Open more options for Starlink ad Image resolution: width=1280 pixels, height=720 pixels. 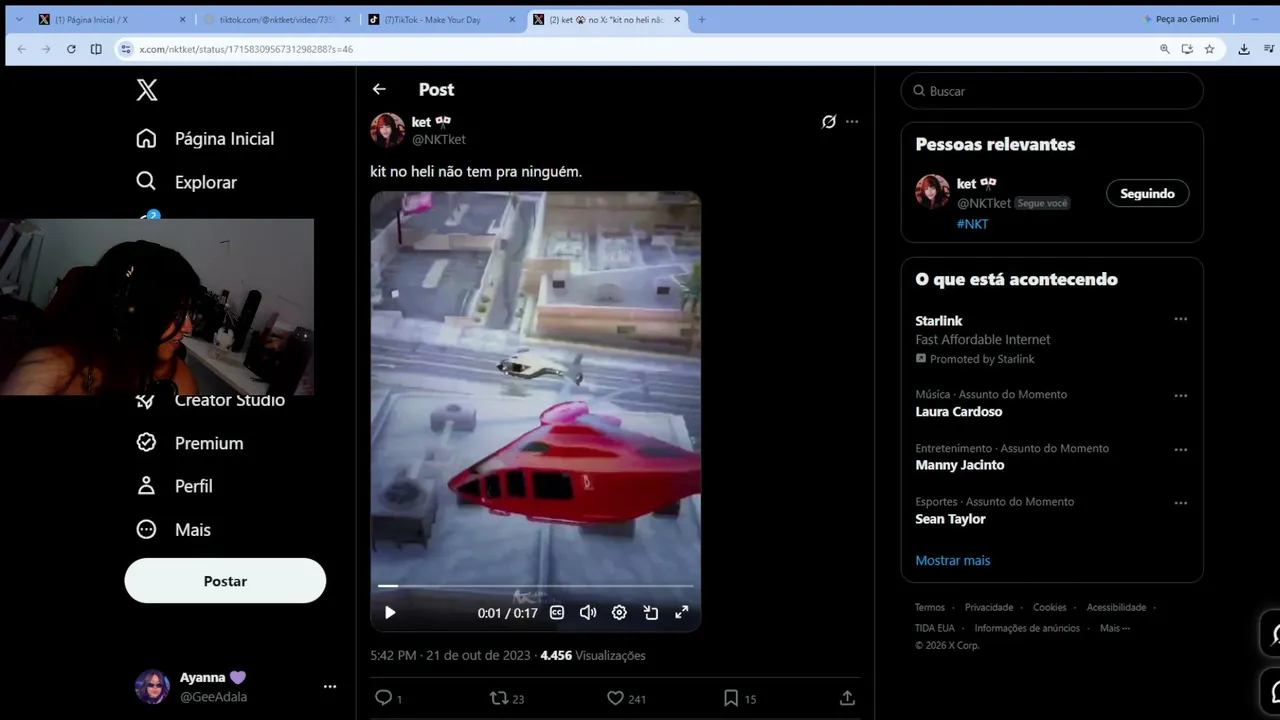pyautogui.click(x=1181, y=320)
